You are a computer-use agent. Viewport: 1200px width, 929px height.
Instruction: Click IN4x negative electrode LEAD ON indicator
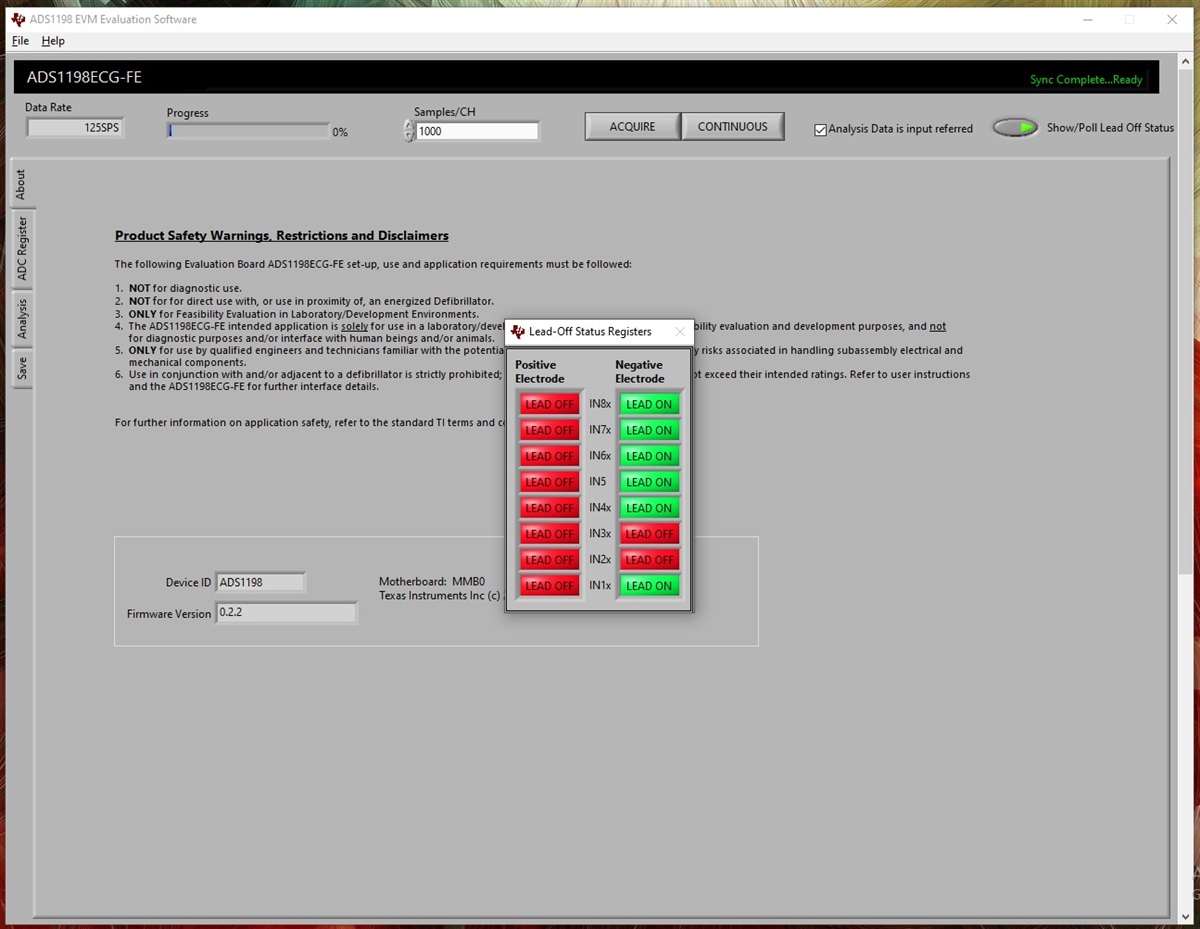pos(649,508)
